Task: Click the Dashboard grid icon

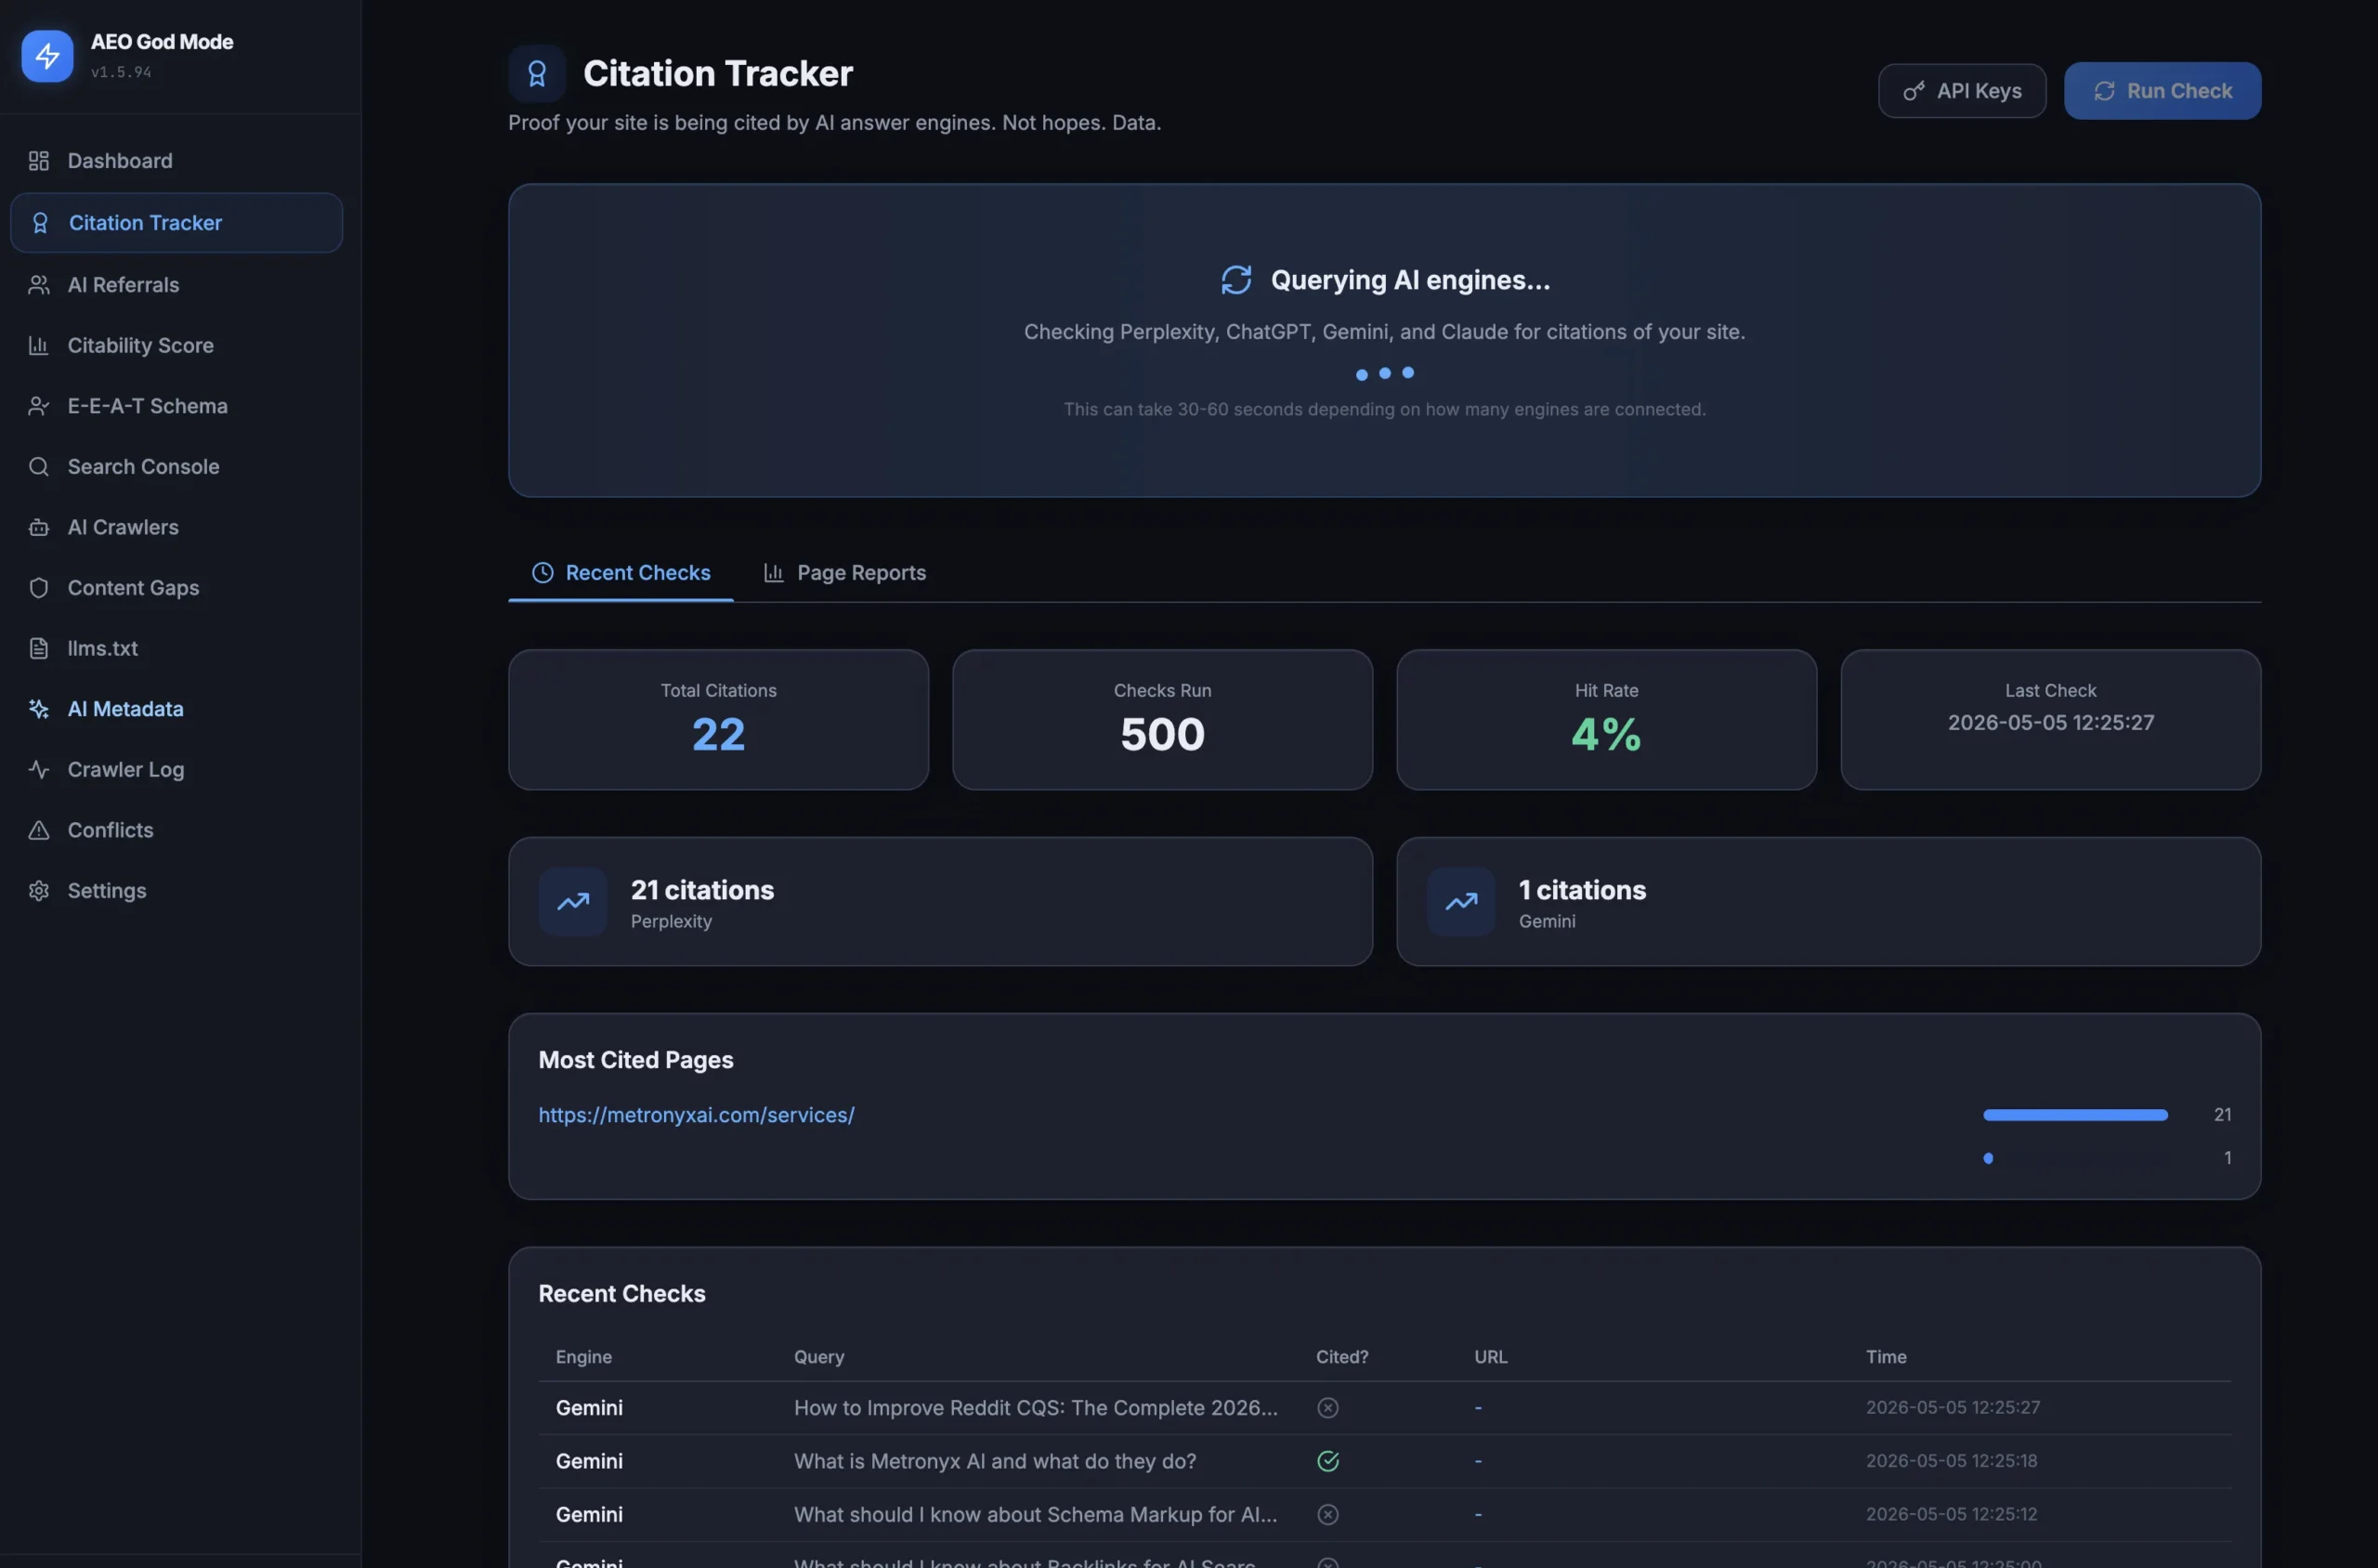Action: (x=39, y=161)
